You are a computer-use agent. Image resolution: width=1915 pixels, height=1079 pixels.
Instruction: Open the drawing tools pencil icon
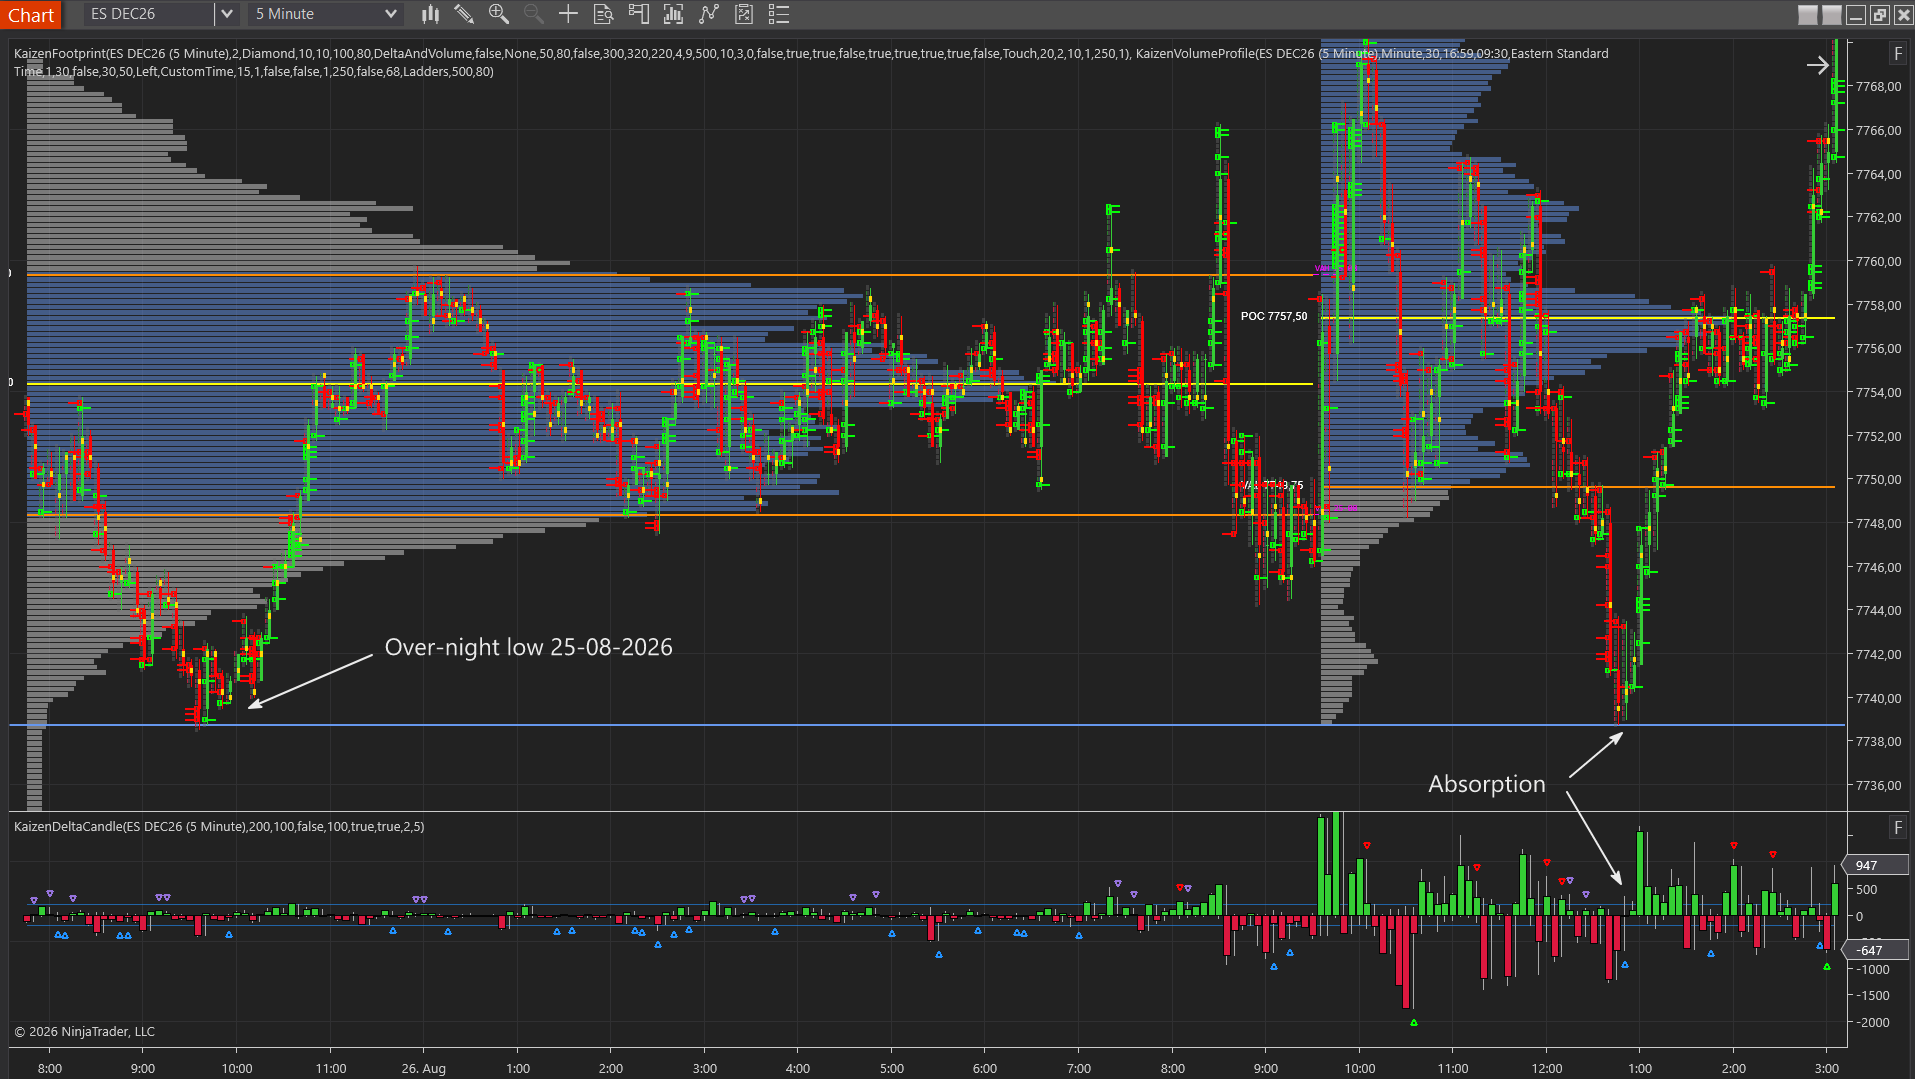pyautogui.click(x=464, y=14)
